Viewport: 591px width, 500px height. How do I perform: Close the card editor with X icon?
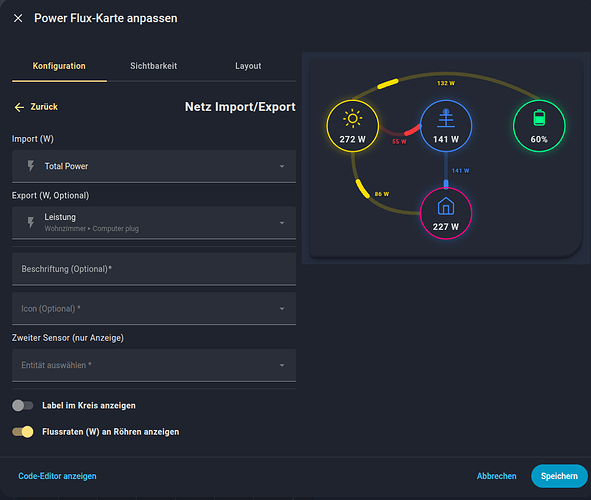(x=18, y=18)
